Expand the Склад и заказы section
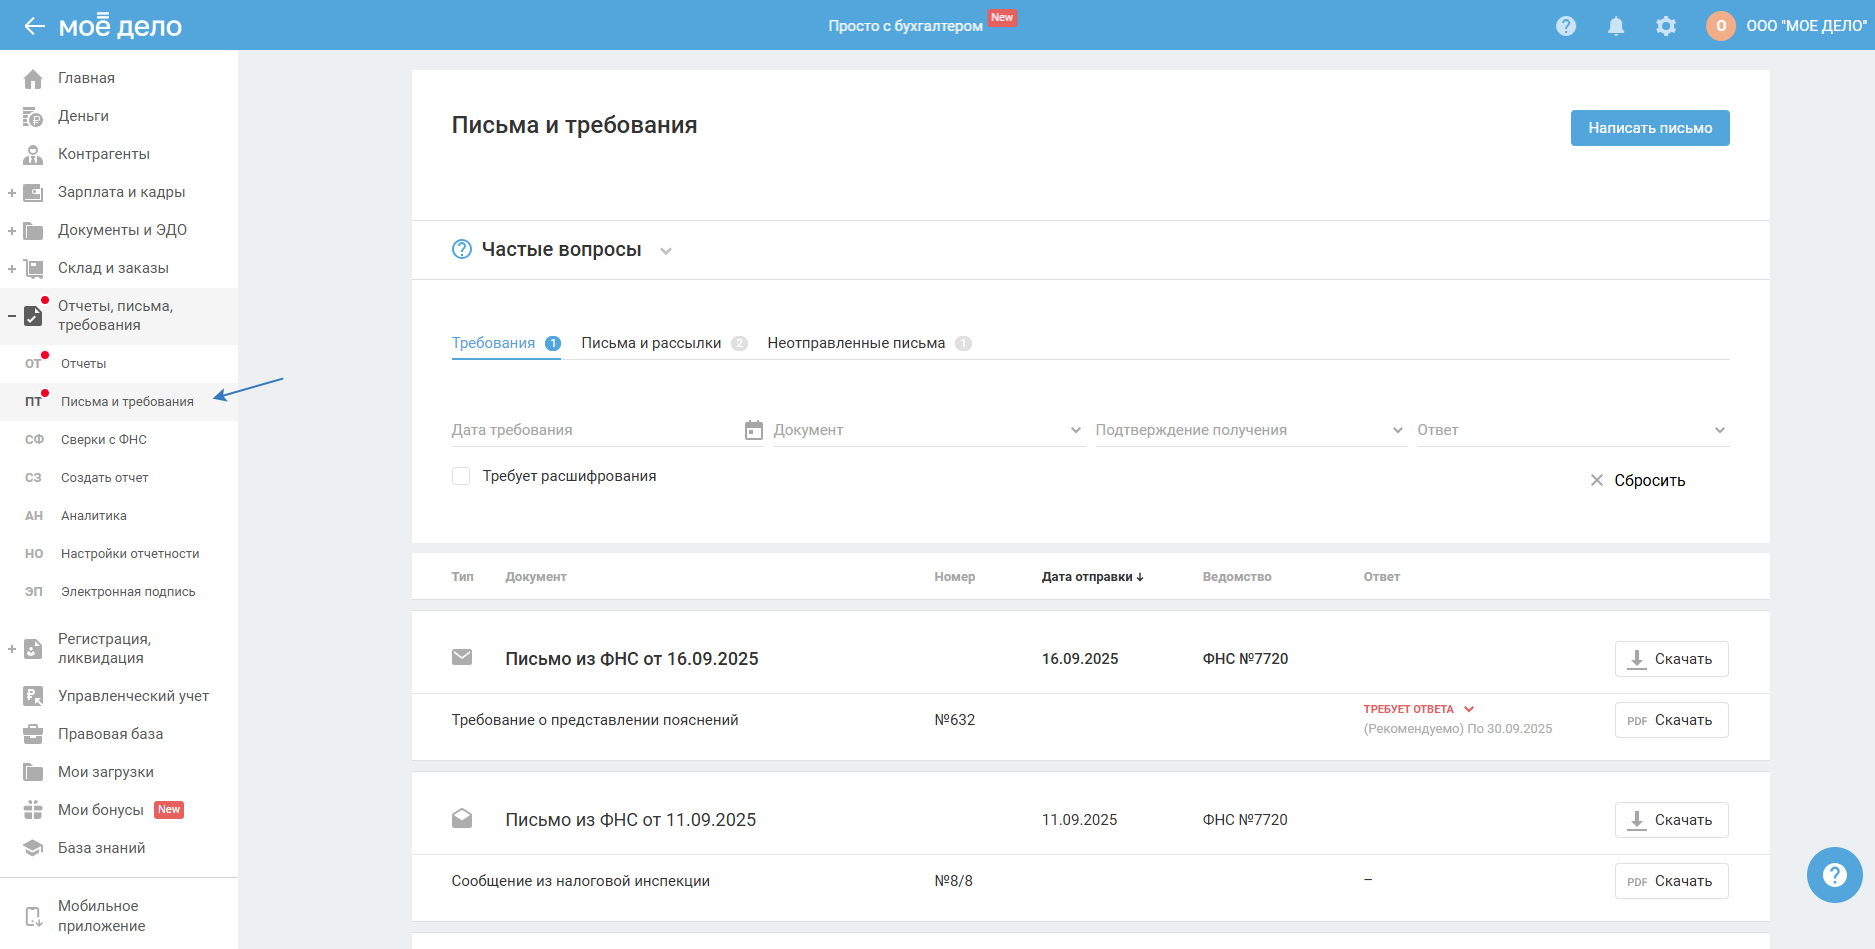Viewport: 1875px width, 949px height. (12, 268)
